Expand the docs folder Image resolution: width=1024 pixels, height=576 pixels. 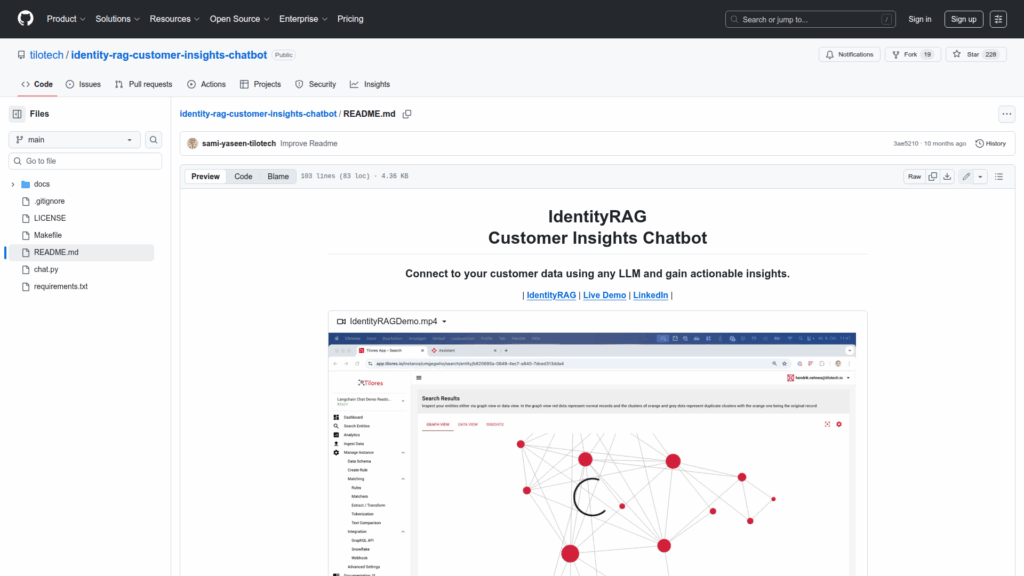12,184
